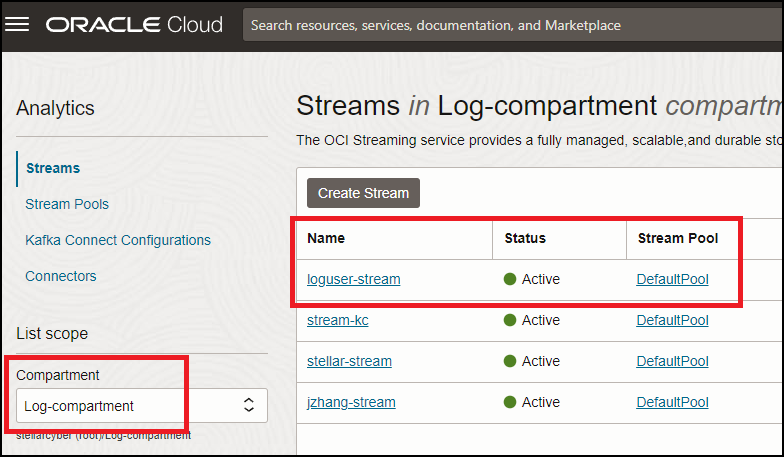
Task: Open the stellar-stream link
Action: [349, 361]
